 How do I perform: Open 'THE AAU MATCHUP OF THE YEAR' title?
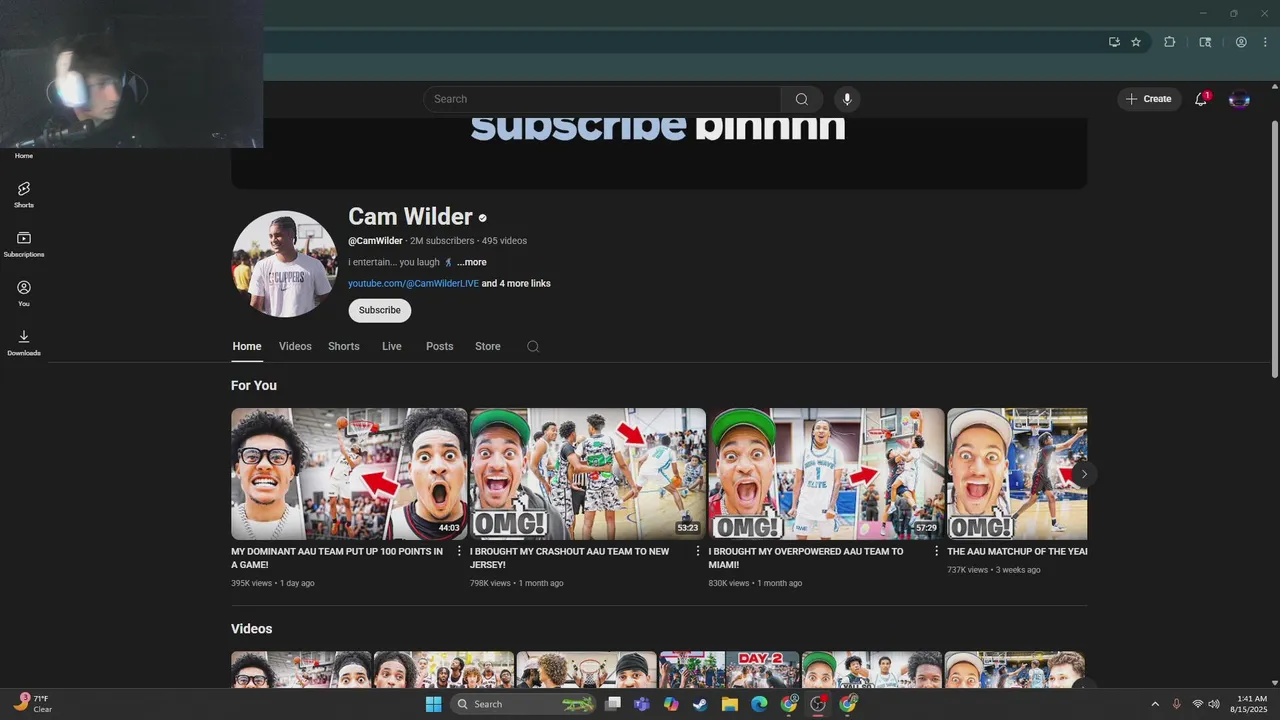click(1017, 551)
